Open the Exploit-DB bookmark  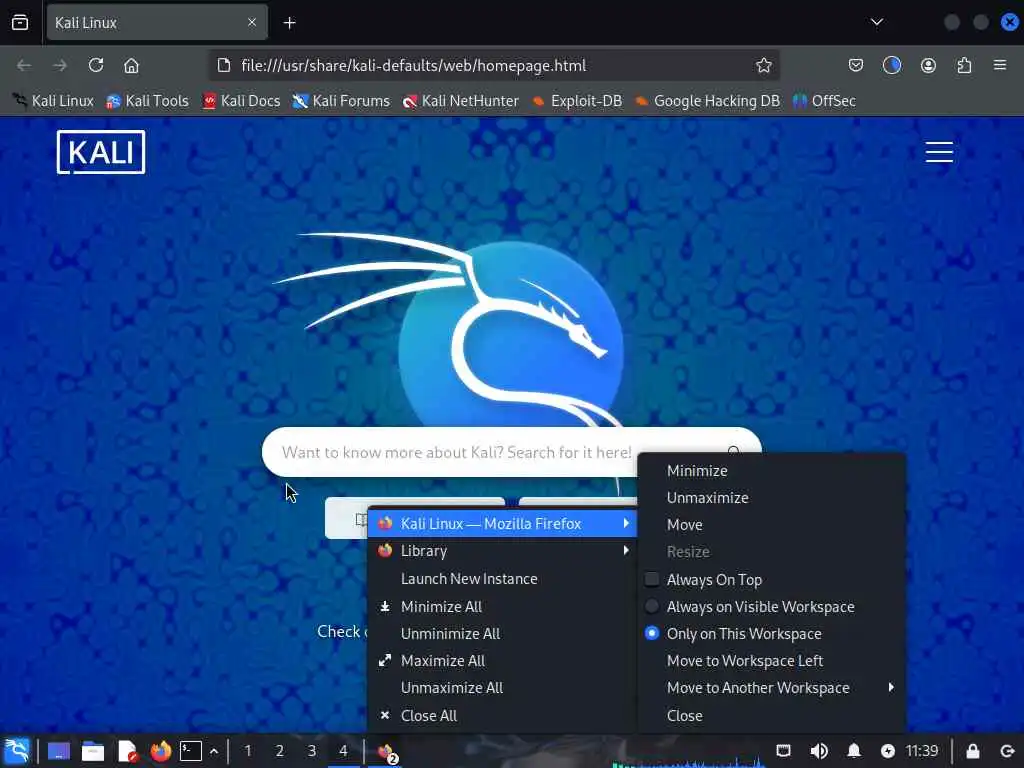click(x=577, y=101)
